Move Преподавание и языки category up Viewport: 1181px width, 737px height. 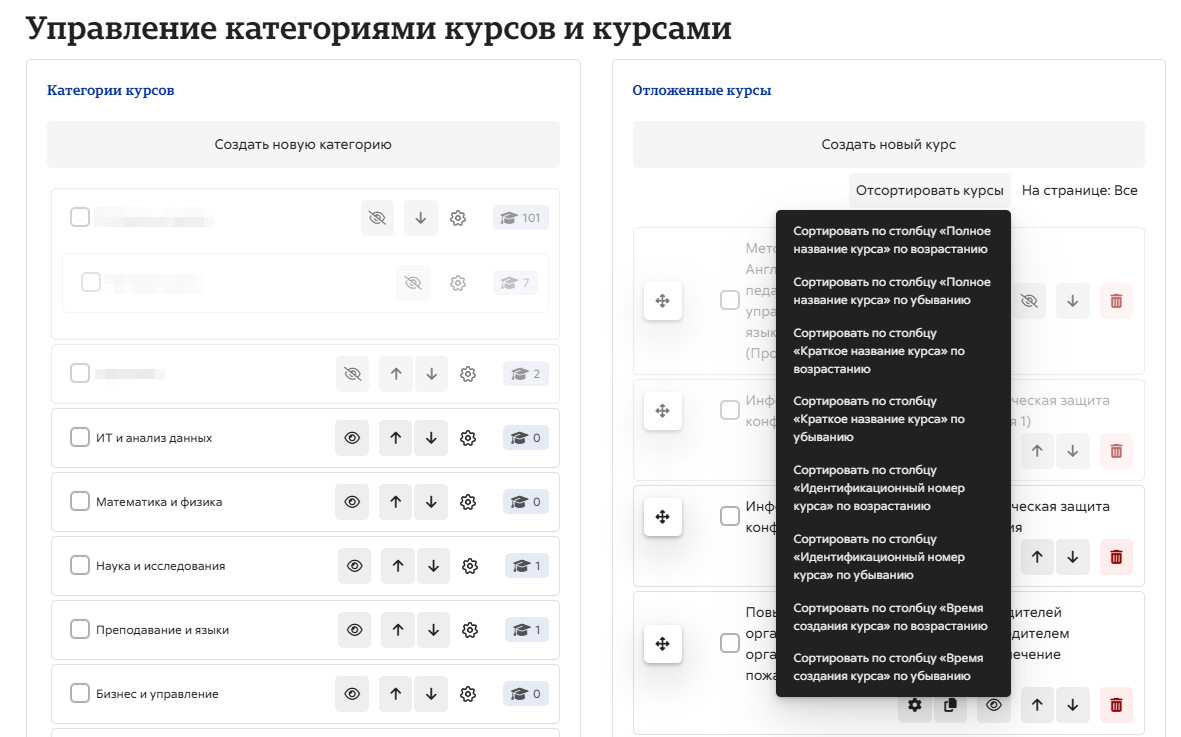click(398, 630)
